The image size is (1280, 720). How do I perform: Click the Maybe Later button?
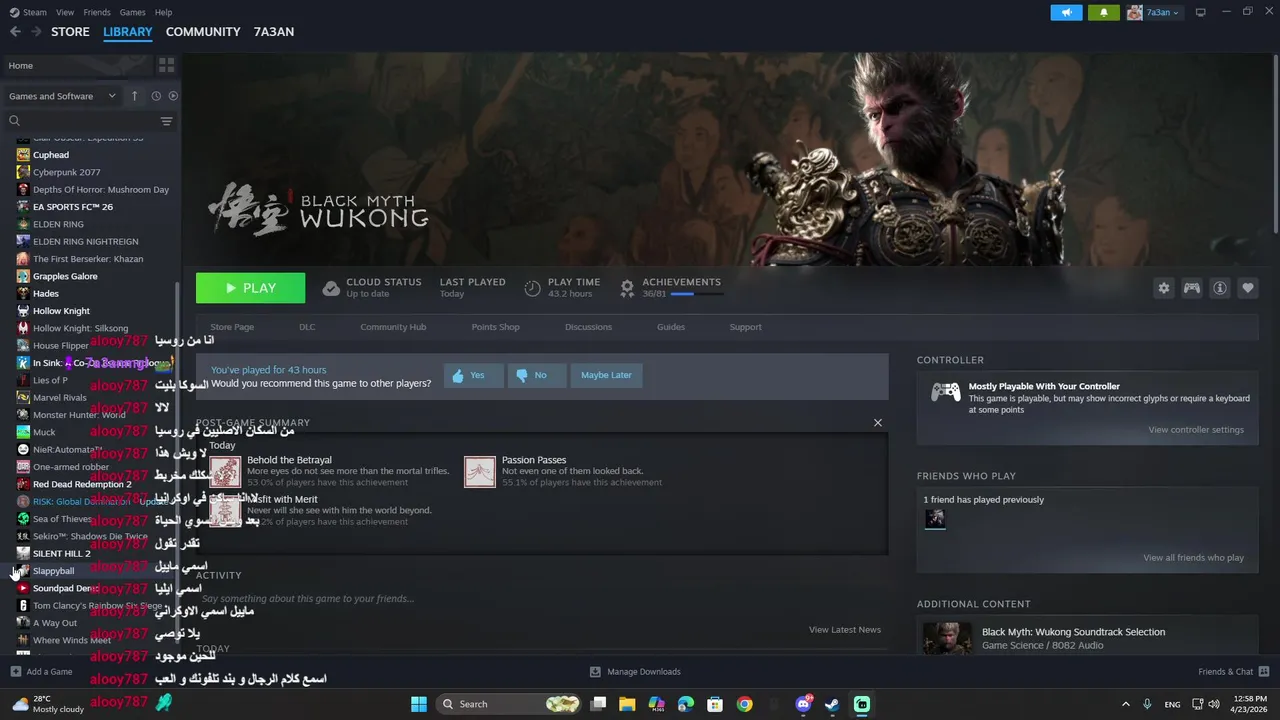click(x=606, y=375)
